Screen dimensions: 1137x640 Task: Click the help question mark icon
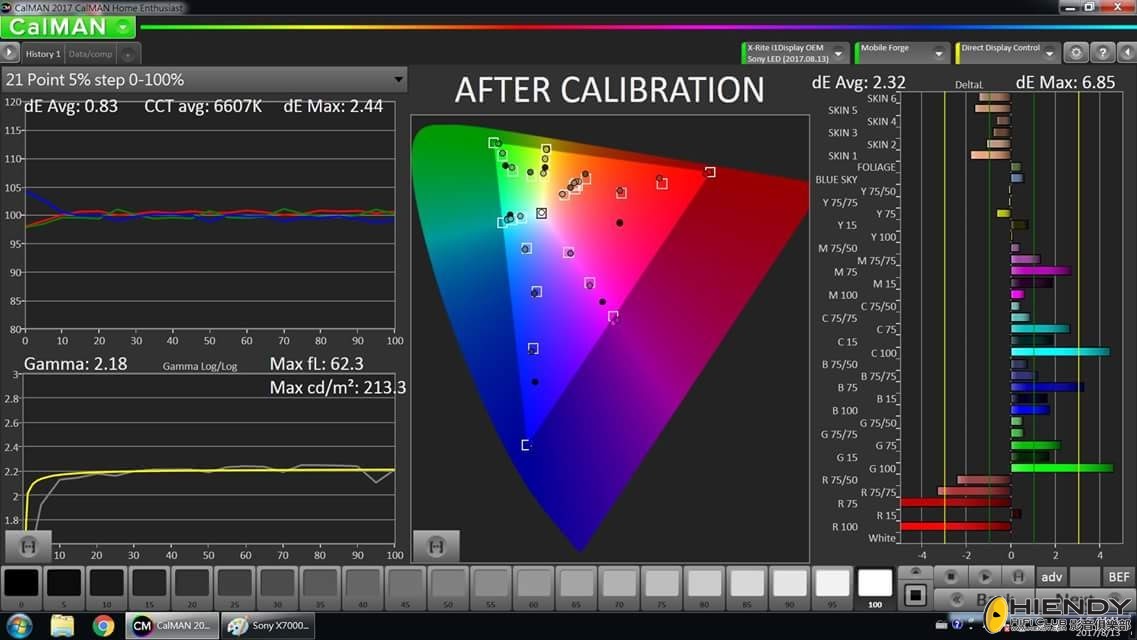tap(1102, 53)
